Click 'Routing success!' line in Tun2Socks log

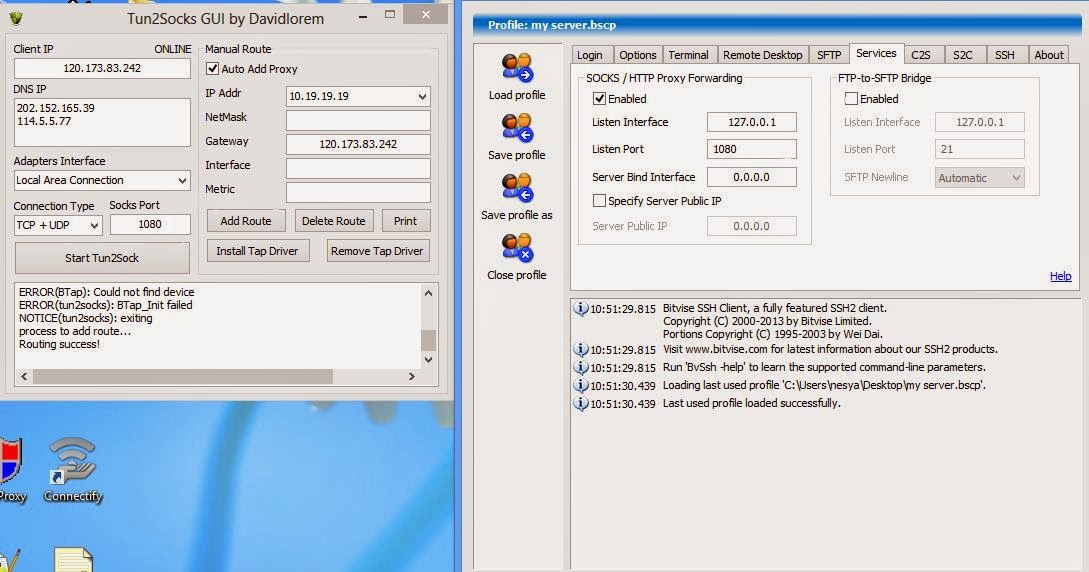click(x=59, y=344)
